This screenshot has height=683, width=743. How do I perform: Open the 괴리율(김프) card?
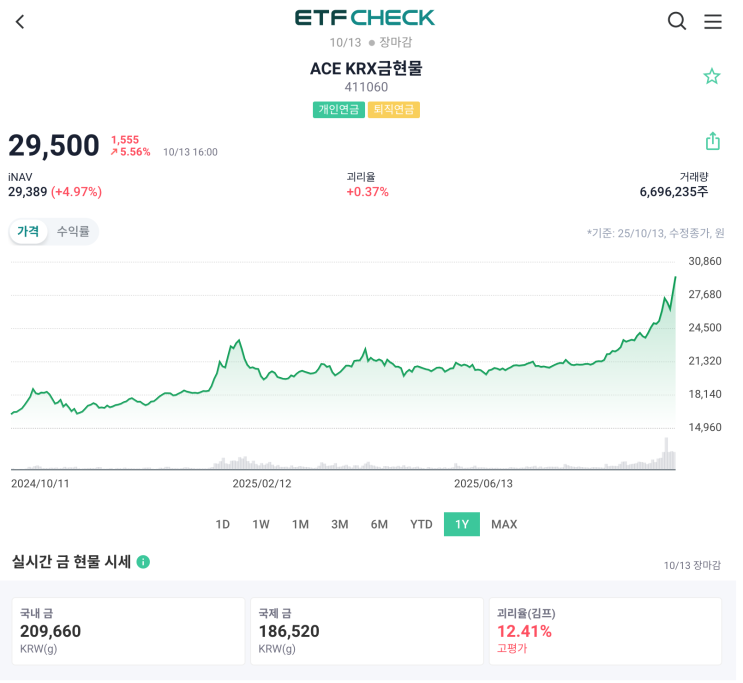[x=605, y=631]
